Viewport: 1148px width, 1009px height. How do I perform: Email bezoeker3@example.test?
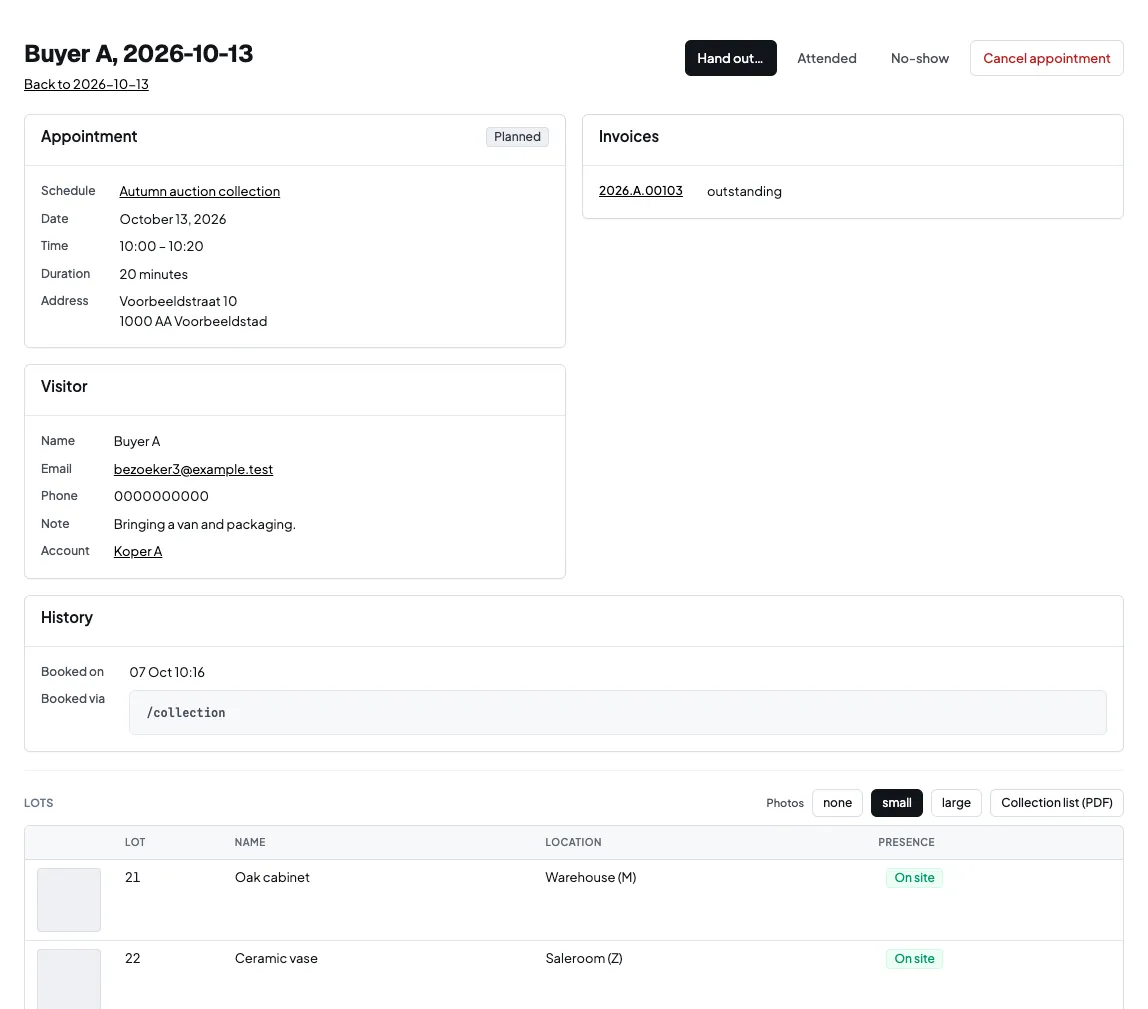[x=193, y=469]
